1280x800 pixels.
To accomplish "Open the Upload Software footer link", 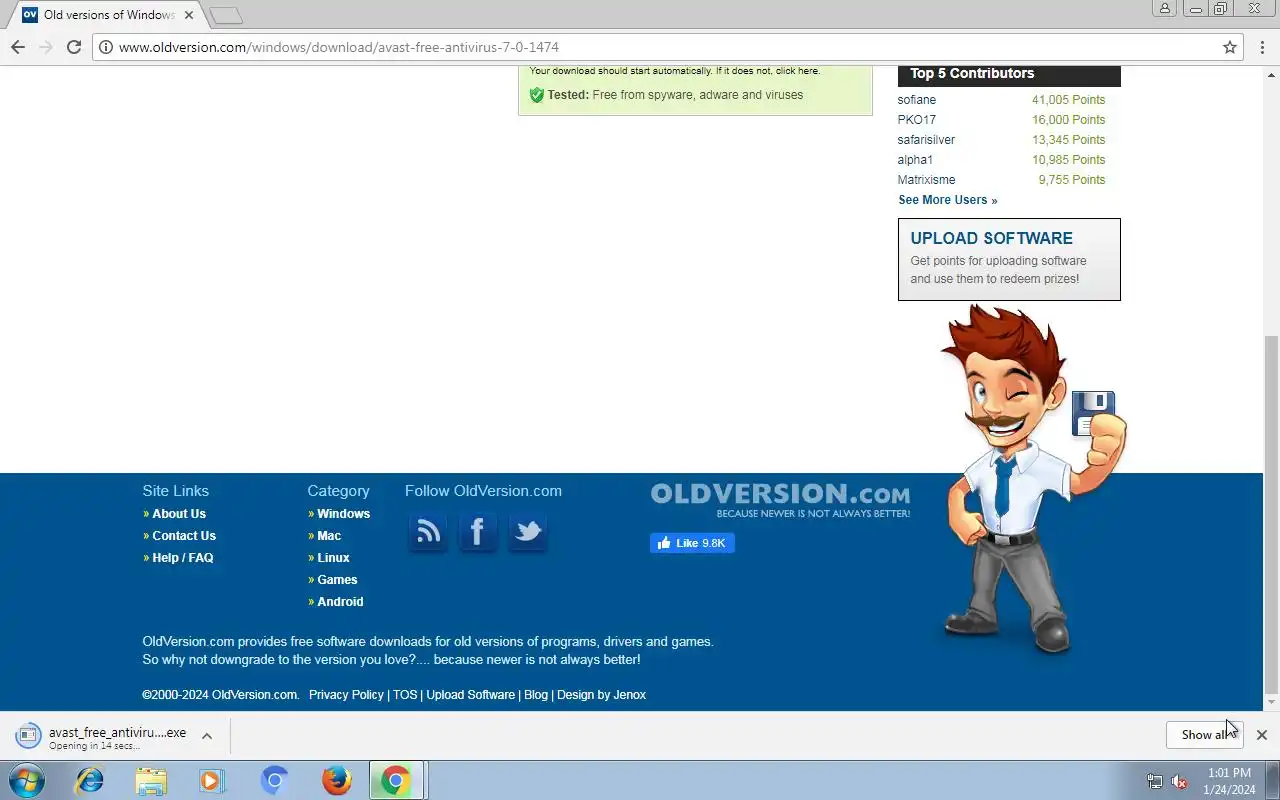I will (471, 695).
